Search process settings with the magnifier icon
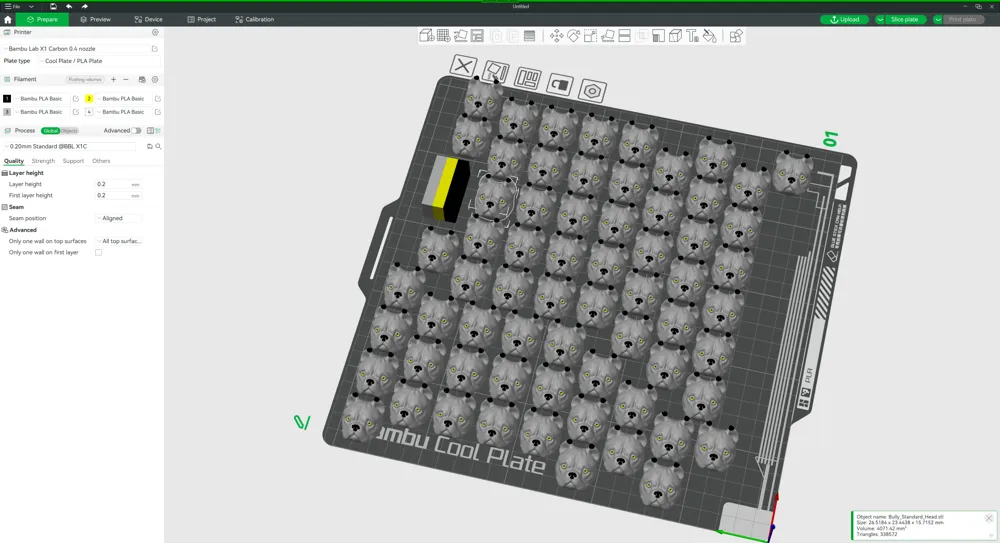Screen dimensions: 1000x543 (158, 146)
